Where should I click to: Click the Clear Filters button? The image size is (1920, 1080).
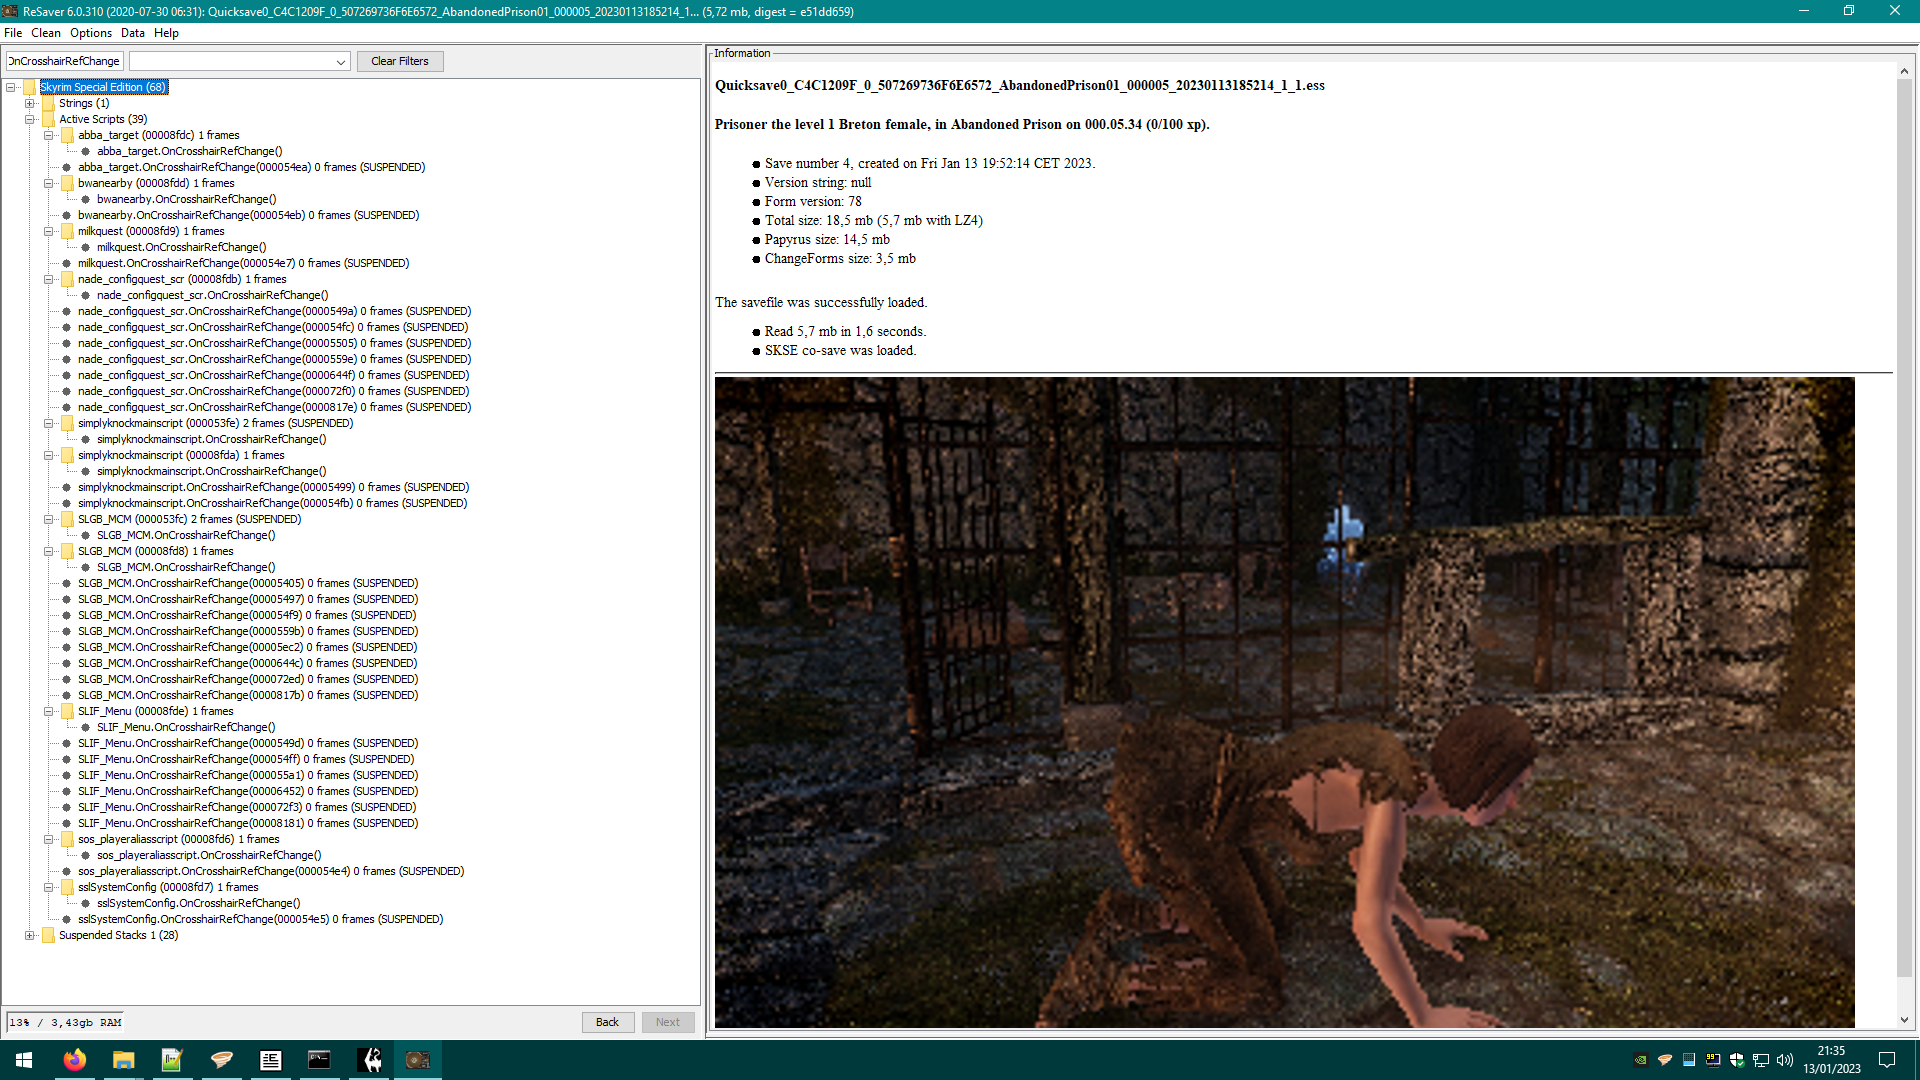[x=400, y=61]
